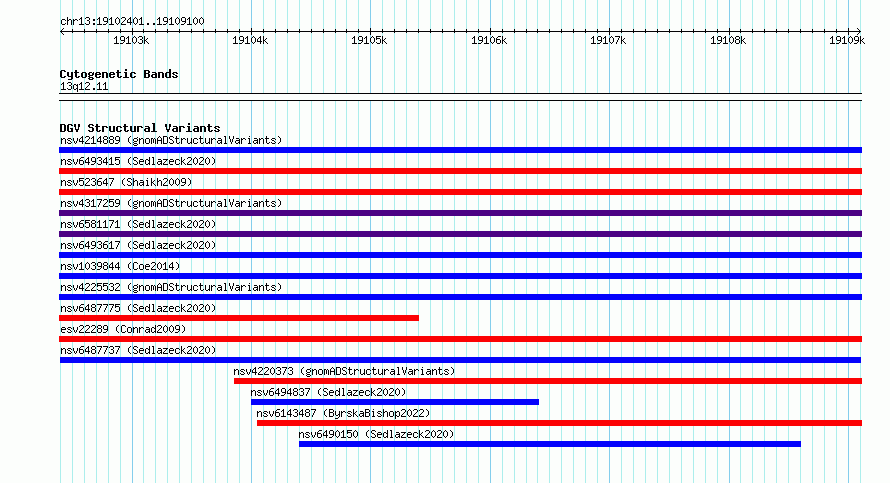This screenshot has height=483, width=890.
Task: Click the short red bar under nsv6487775
Action: [239, 318]
